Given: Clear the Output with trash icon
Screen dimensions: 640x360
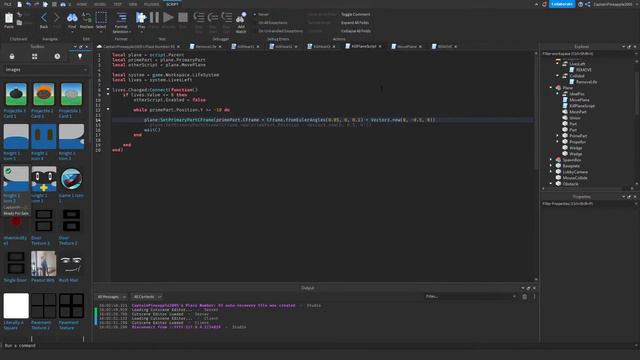Looking at the screenshot, I should [x=524, y=297].
